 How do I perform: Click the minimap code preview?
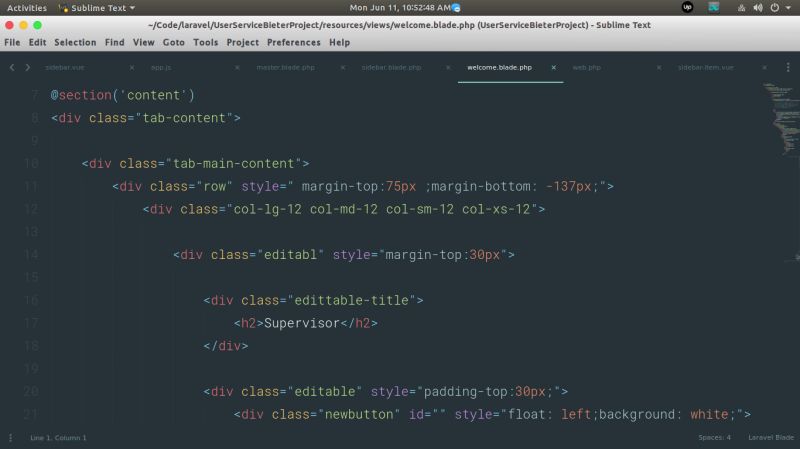pyautogui.click(x=780, y=118)
